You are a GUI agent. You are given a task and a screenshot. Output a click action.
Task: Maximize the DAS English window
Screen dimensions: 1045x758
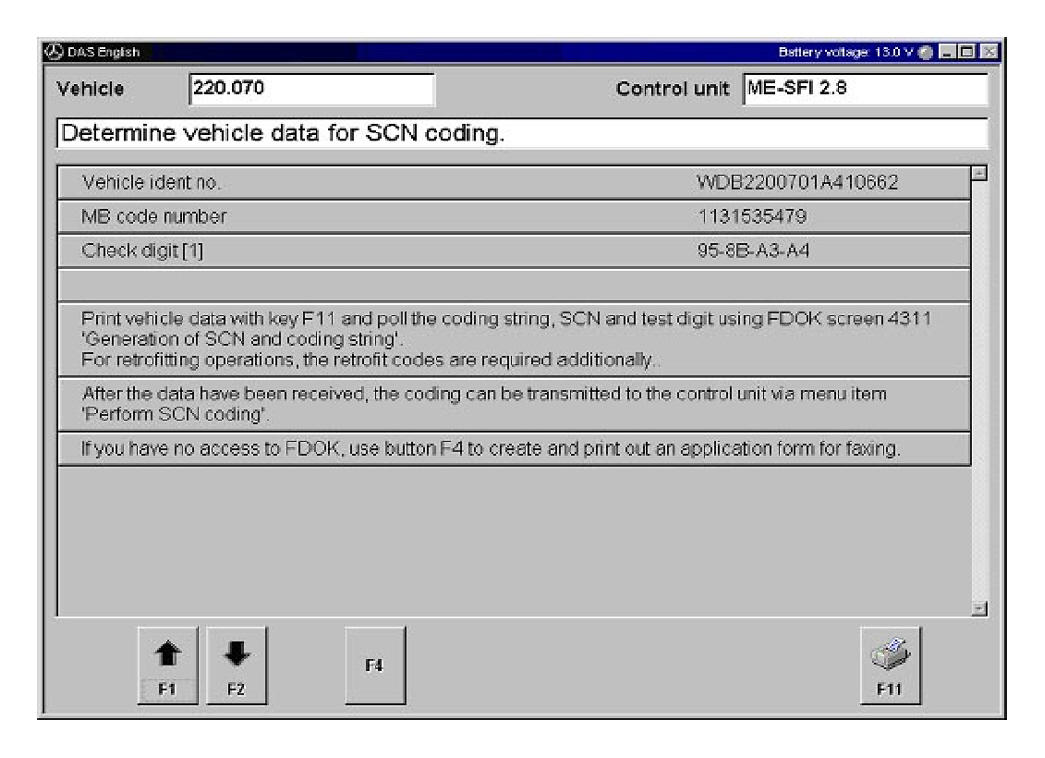[968, 51]
